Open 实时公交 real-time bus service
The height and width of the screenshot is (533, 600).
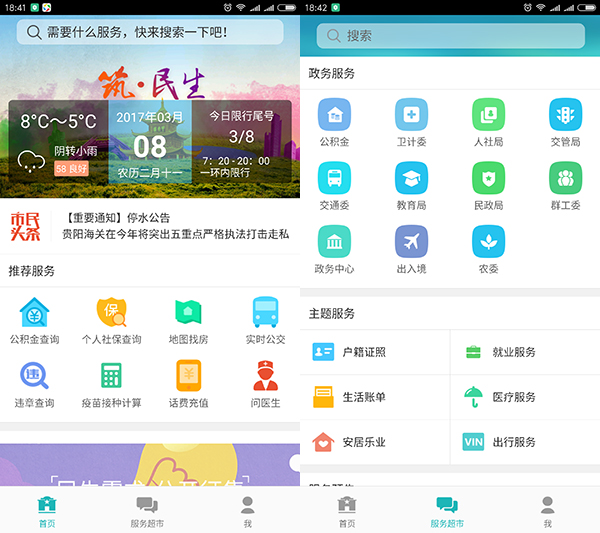(265, 321)
